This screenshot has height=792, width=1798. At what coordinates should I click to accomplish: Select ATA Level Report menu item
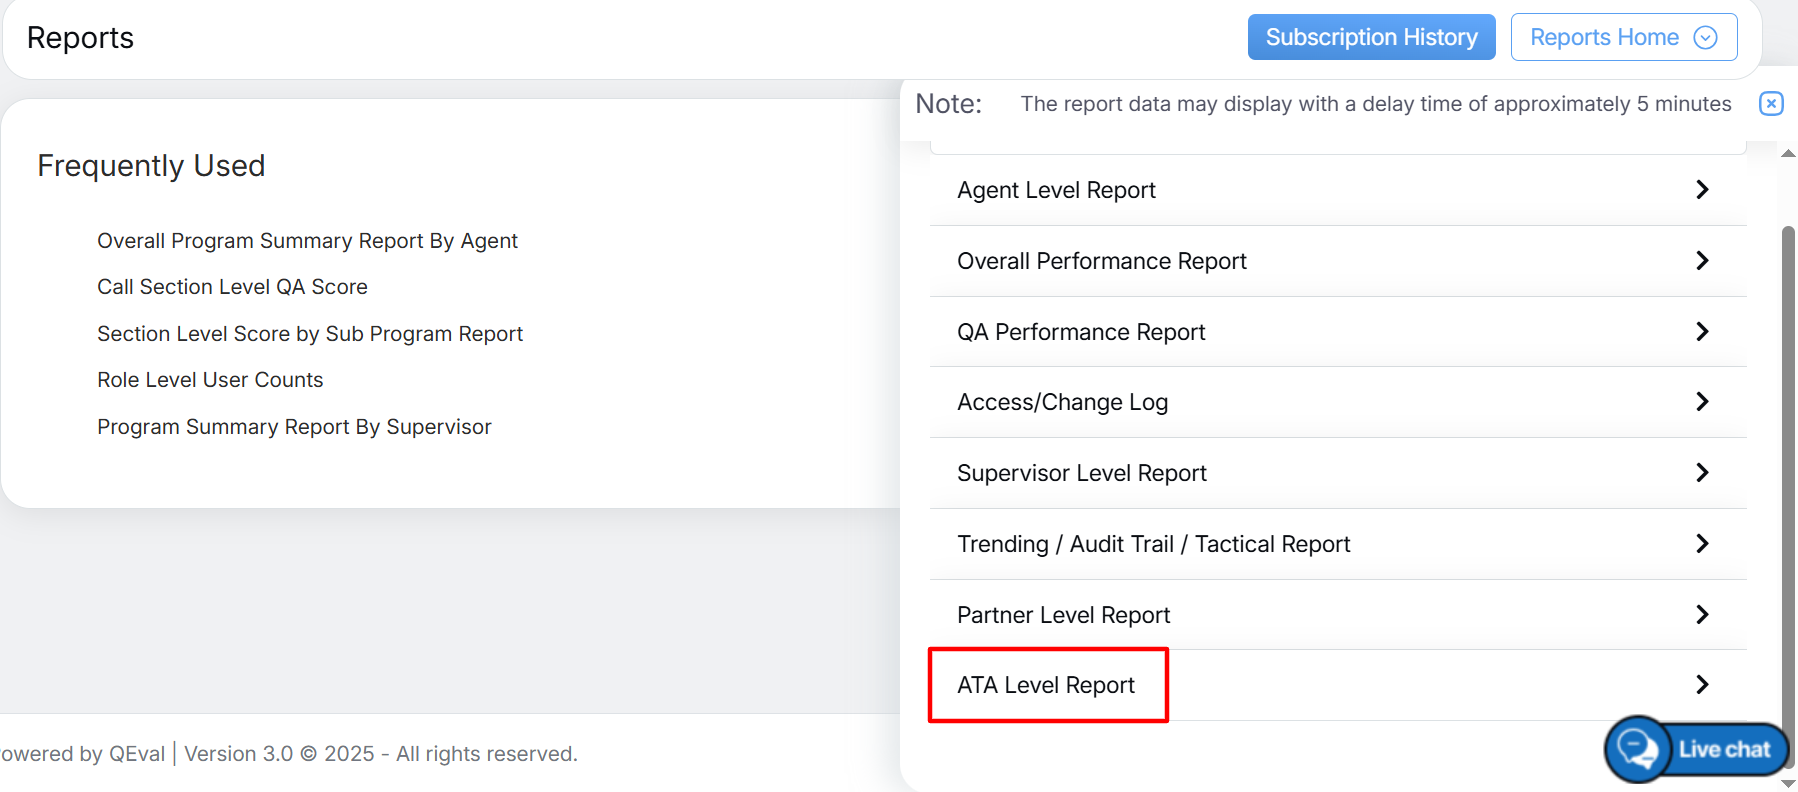(1046, 685)
